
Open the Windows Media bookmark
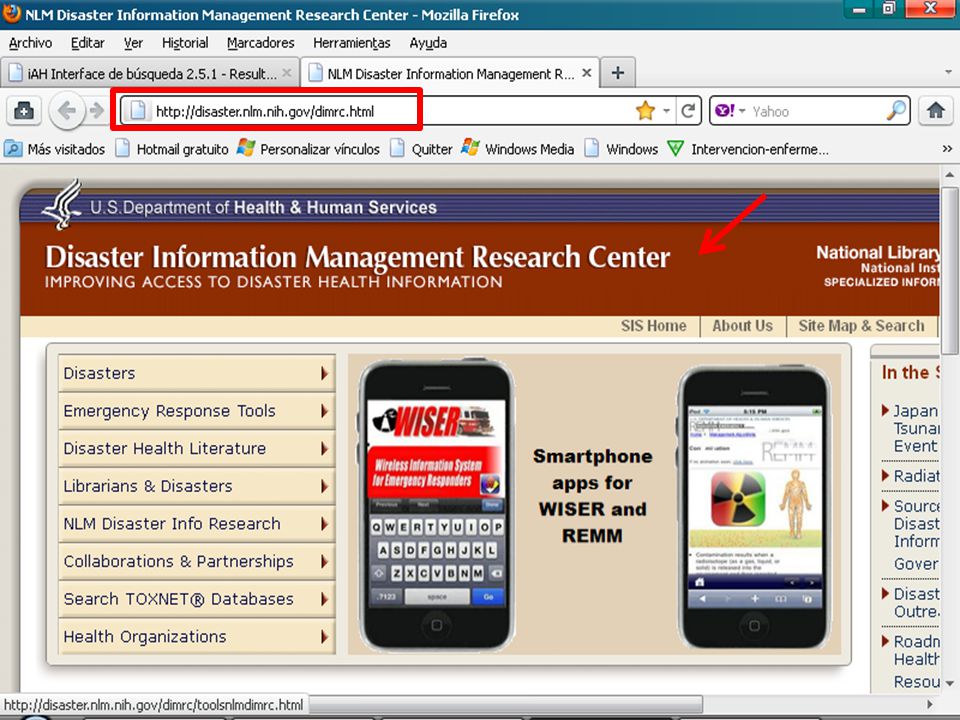click(518, 149)
